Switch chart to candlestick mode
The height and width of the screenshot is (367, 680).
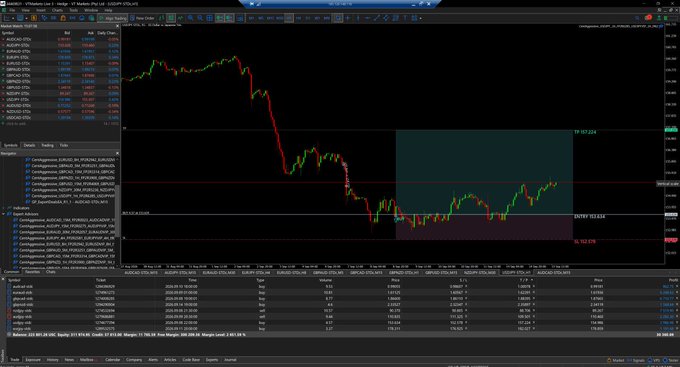tap(171, 18)
